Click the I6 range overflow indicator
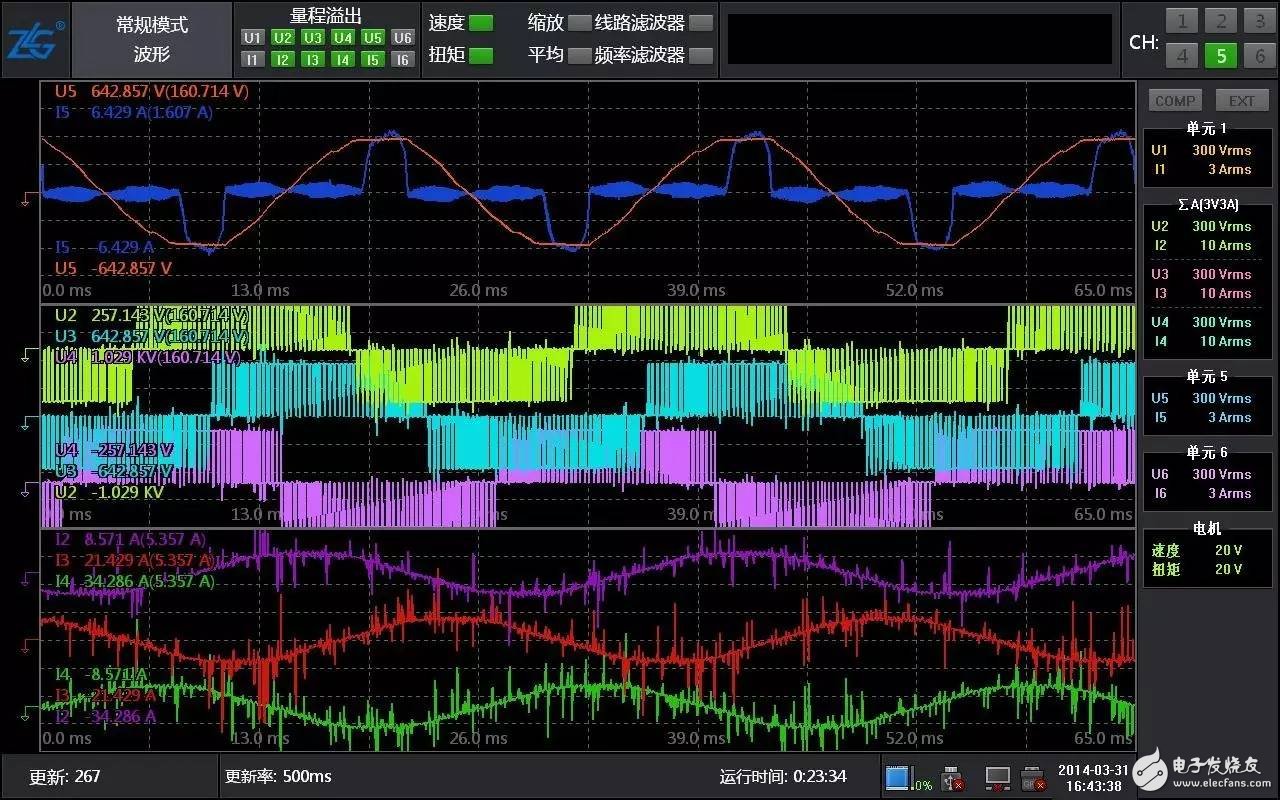 click(402, 60)
